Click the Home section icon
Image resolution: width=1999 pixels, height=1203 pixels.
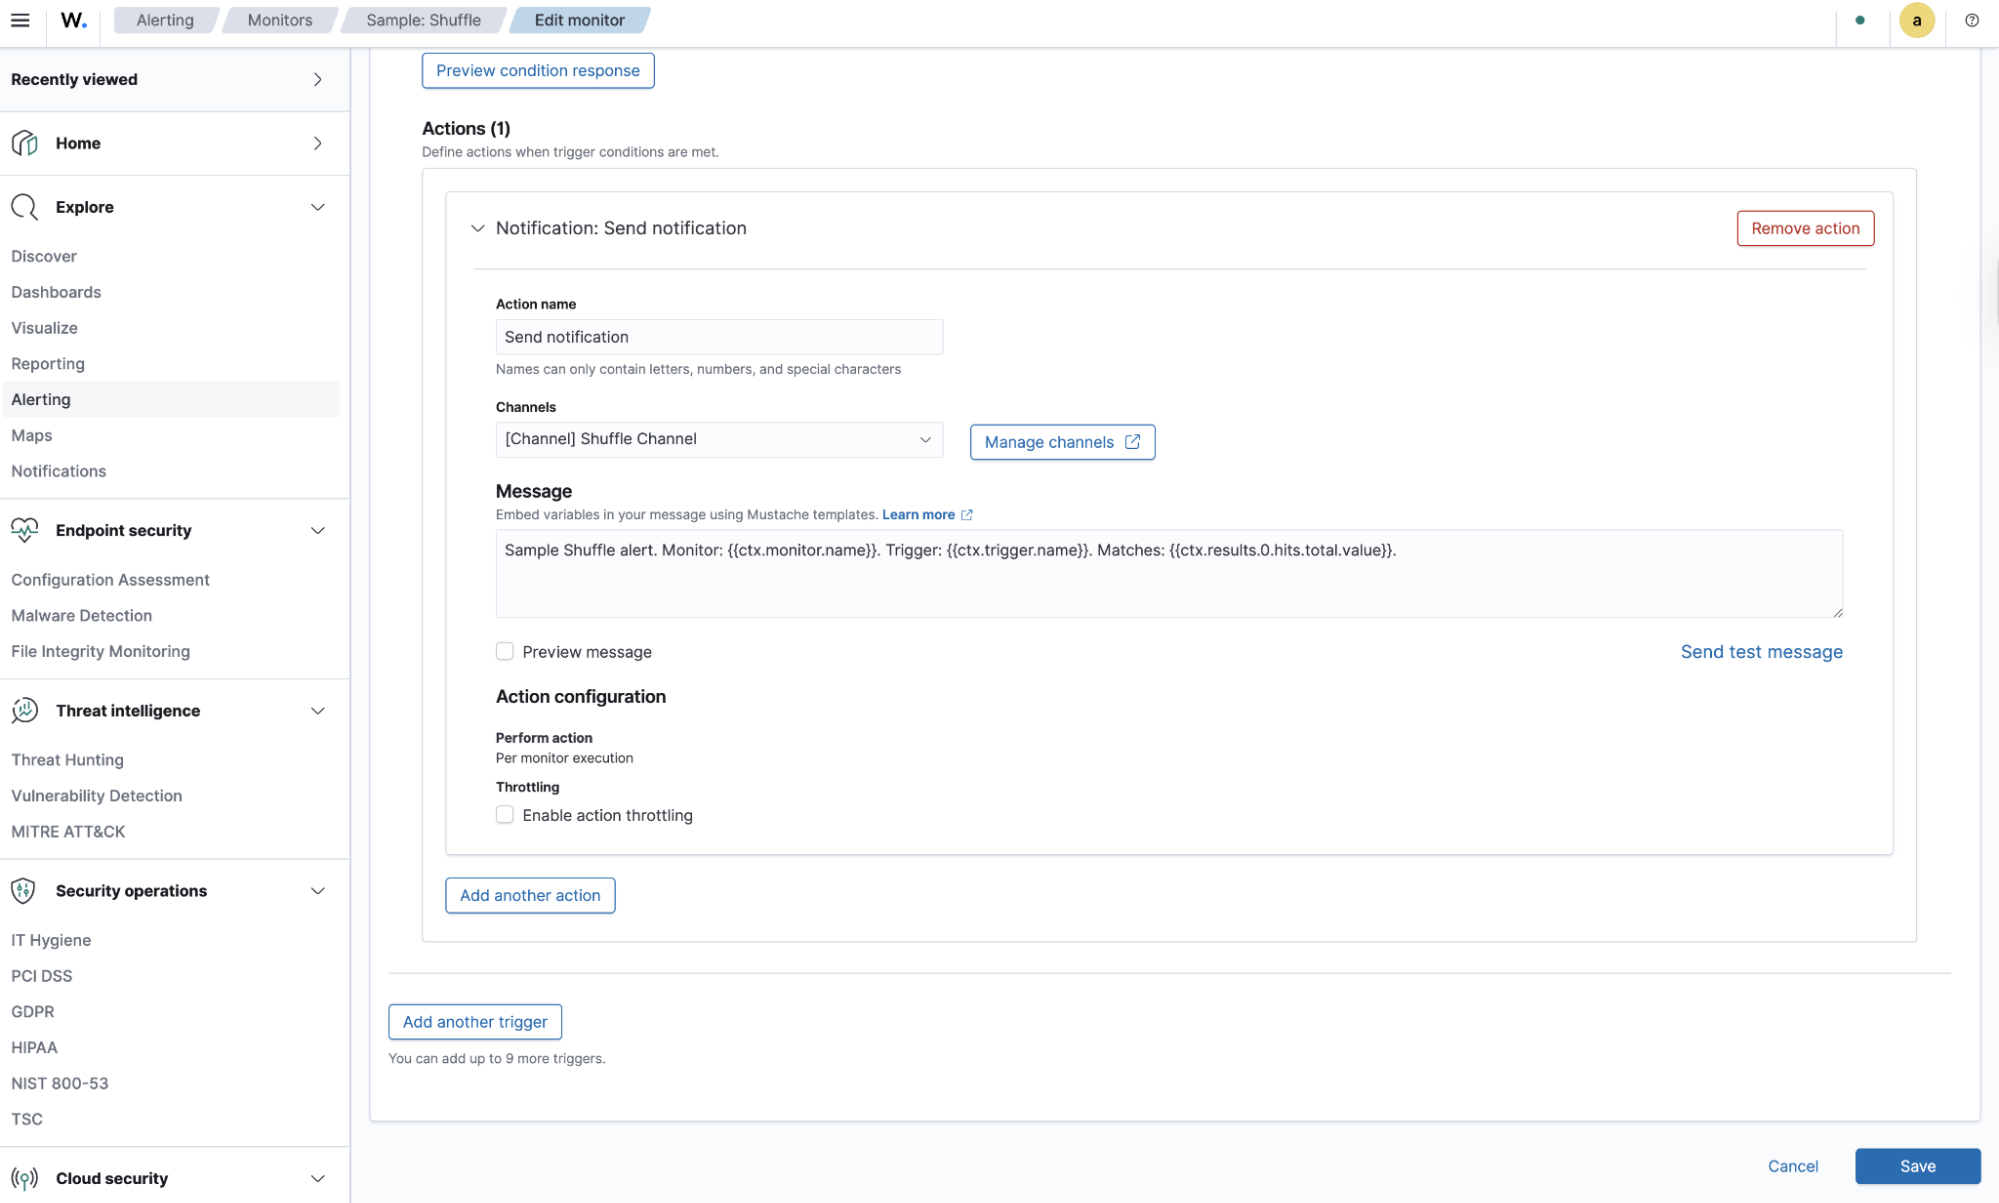(25, 143)
